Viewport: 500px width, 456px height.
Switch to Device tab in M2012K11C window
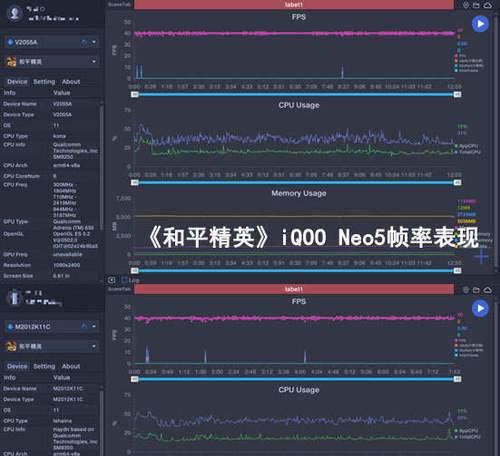point(17,366)
